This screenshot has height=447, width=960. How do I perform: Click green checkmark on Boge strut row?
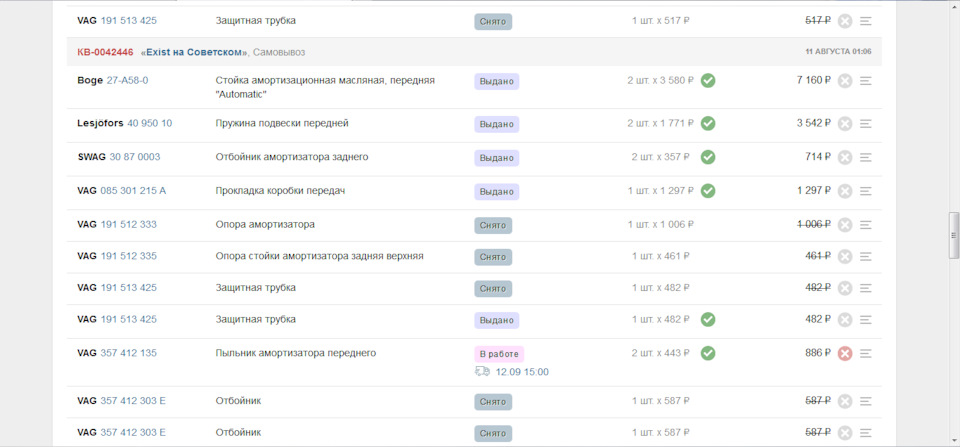tap(708, 81)
